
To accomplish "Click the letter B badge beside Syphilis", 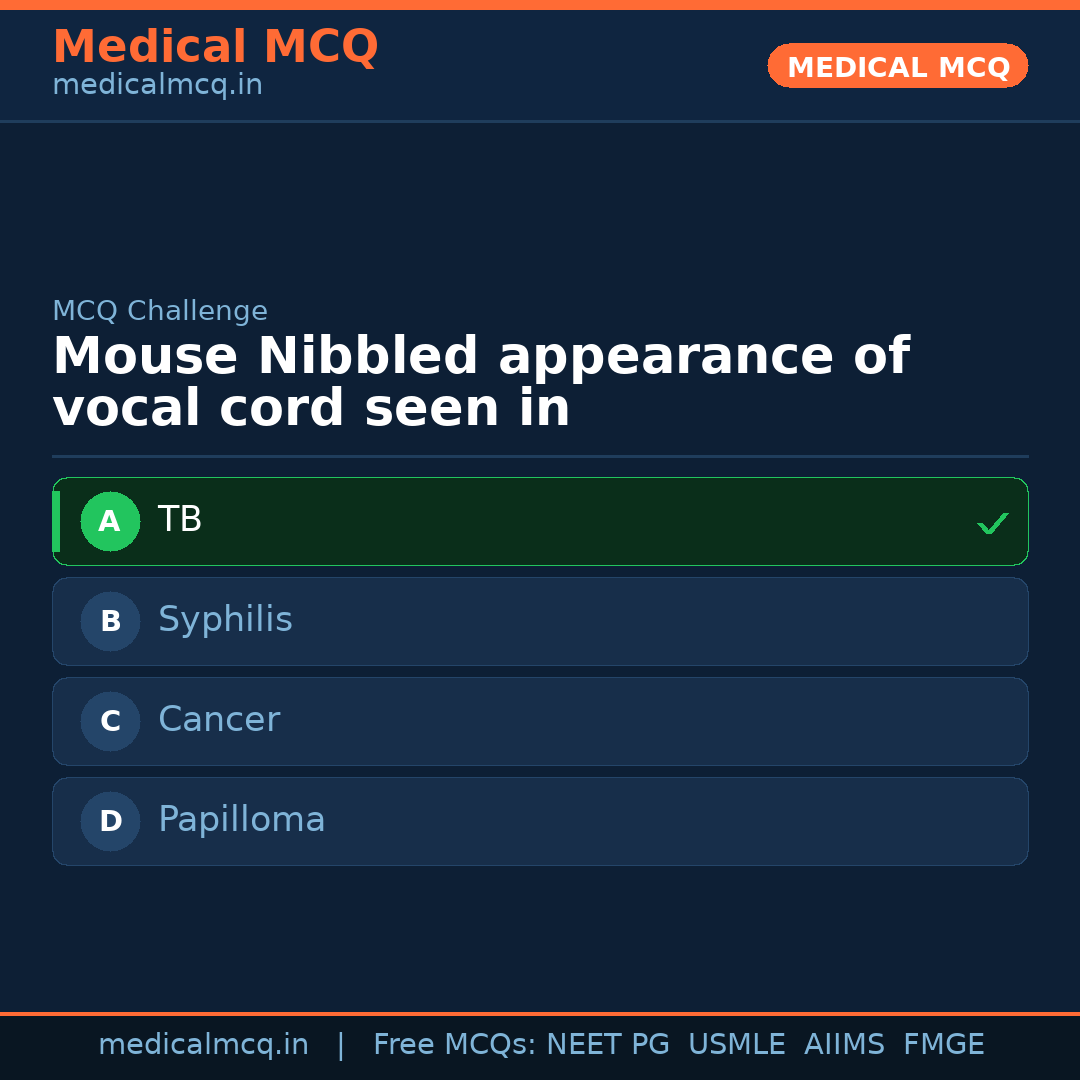I will [x=110, y=621].
